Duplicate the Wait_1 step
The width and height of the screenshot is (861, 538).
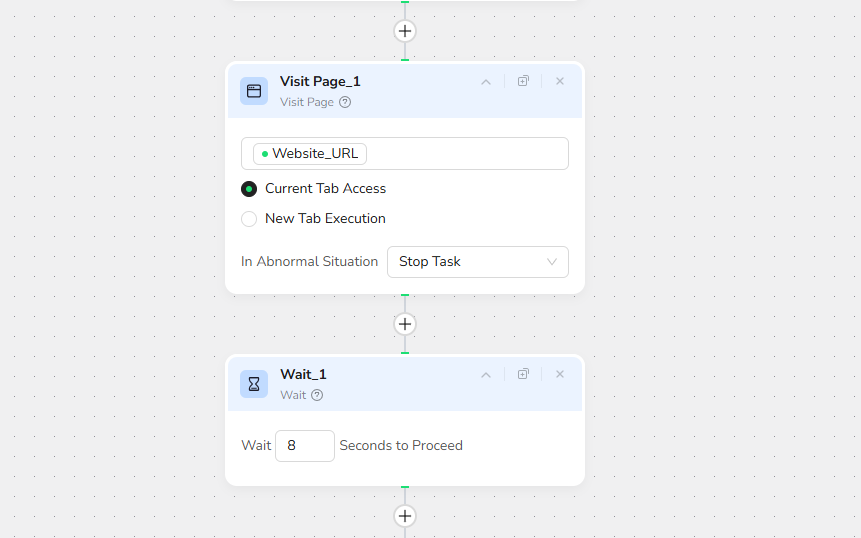tap(523, 374)
